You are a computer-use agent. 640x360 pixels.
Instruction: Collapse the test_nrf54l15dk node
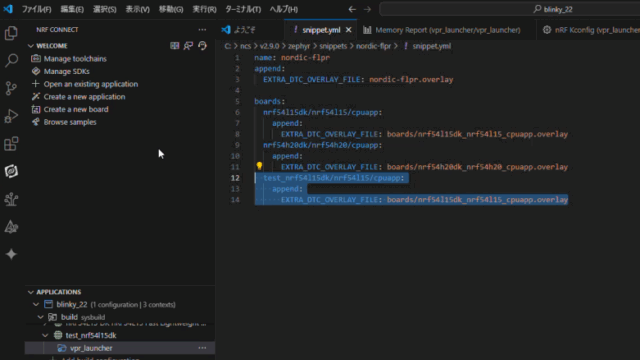(45, 336)
